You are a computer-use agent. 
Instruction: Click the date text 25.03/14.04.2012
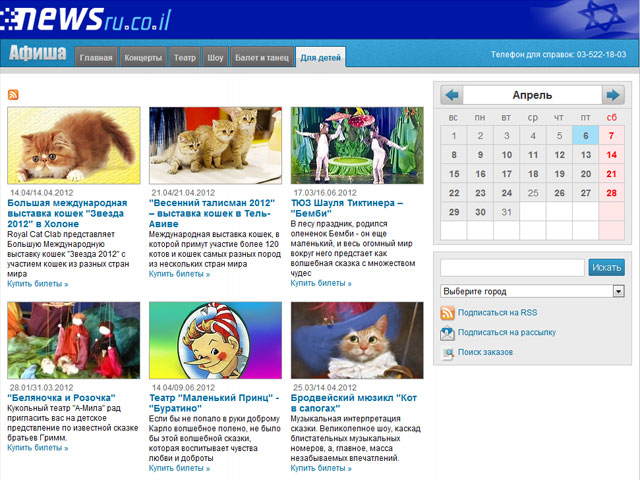point(325,387)
